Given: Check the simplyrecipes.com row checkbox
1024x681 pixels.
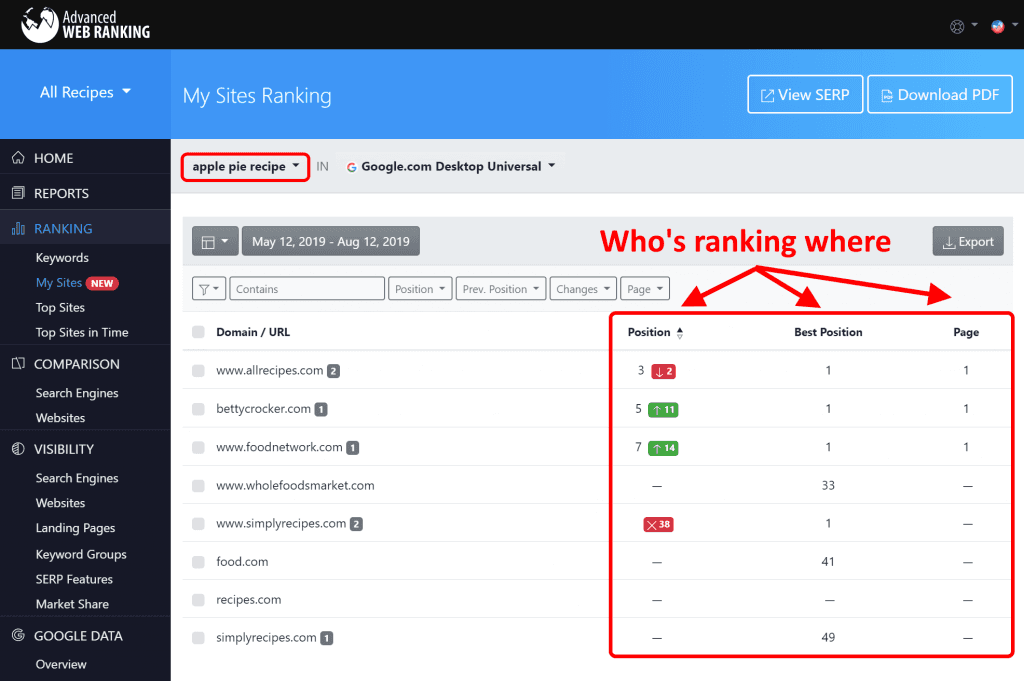Looking at the screenshot, I should 199,638.
